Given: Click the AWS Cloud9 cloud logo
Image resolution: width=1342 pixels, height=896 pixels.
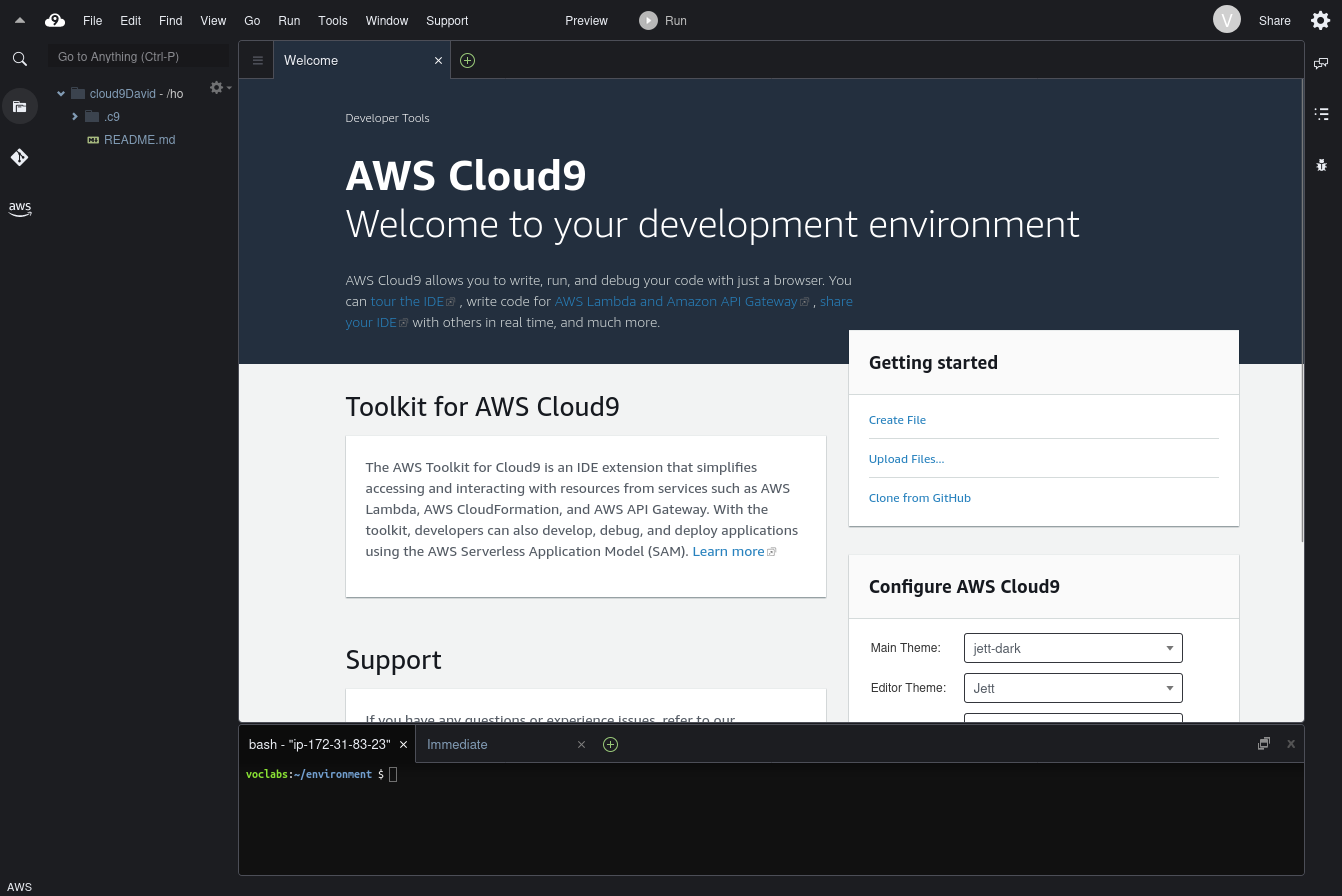Looking at the screenshot, I should [x=55, y=20].
